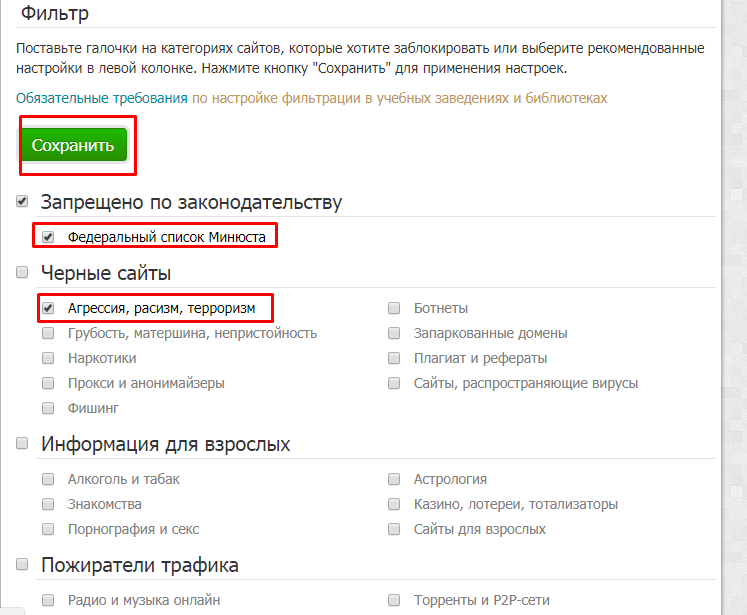The height and width of the screenshot is (615, 747).
Task: Check the Фишинг option
Action: (48, 408)
